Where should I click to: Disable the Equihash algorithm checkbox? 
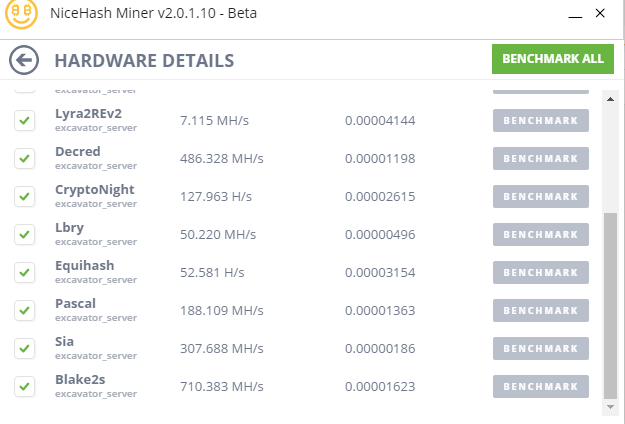coord(25,273)
